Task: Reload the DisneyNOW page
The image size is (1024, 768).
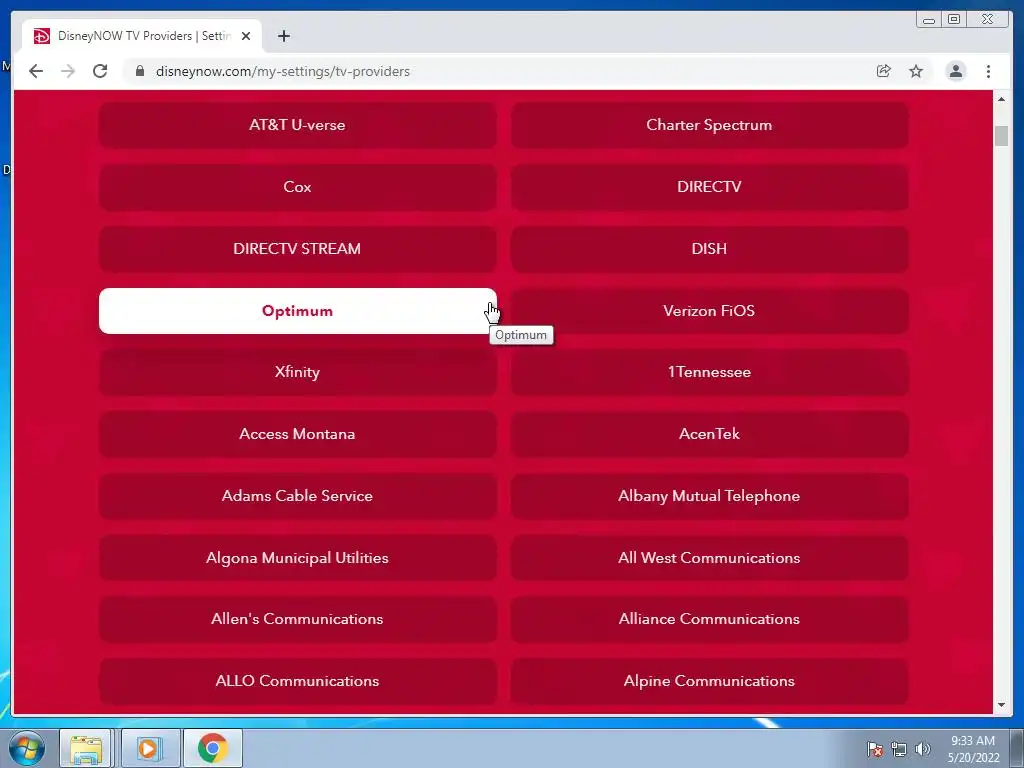Action: (x=100, y=71)
